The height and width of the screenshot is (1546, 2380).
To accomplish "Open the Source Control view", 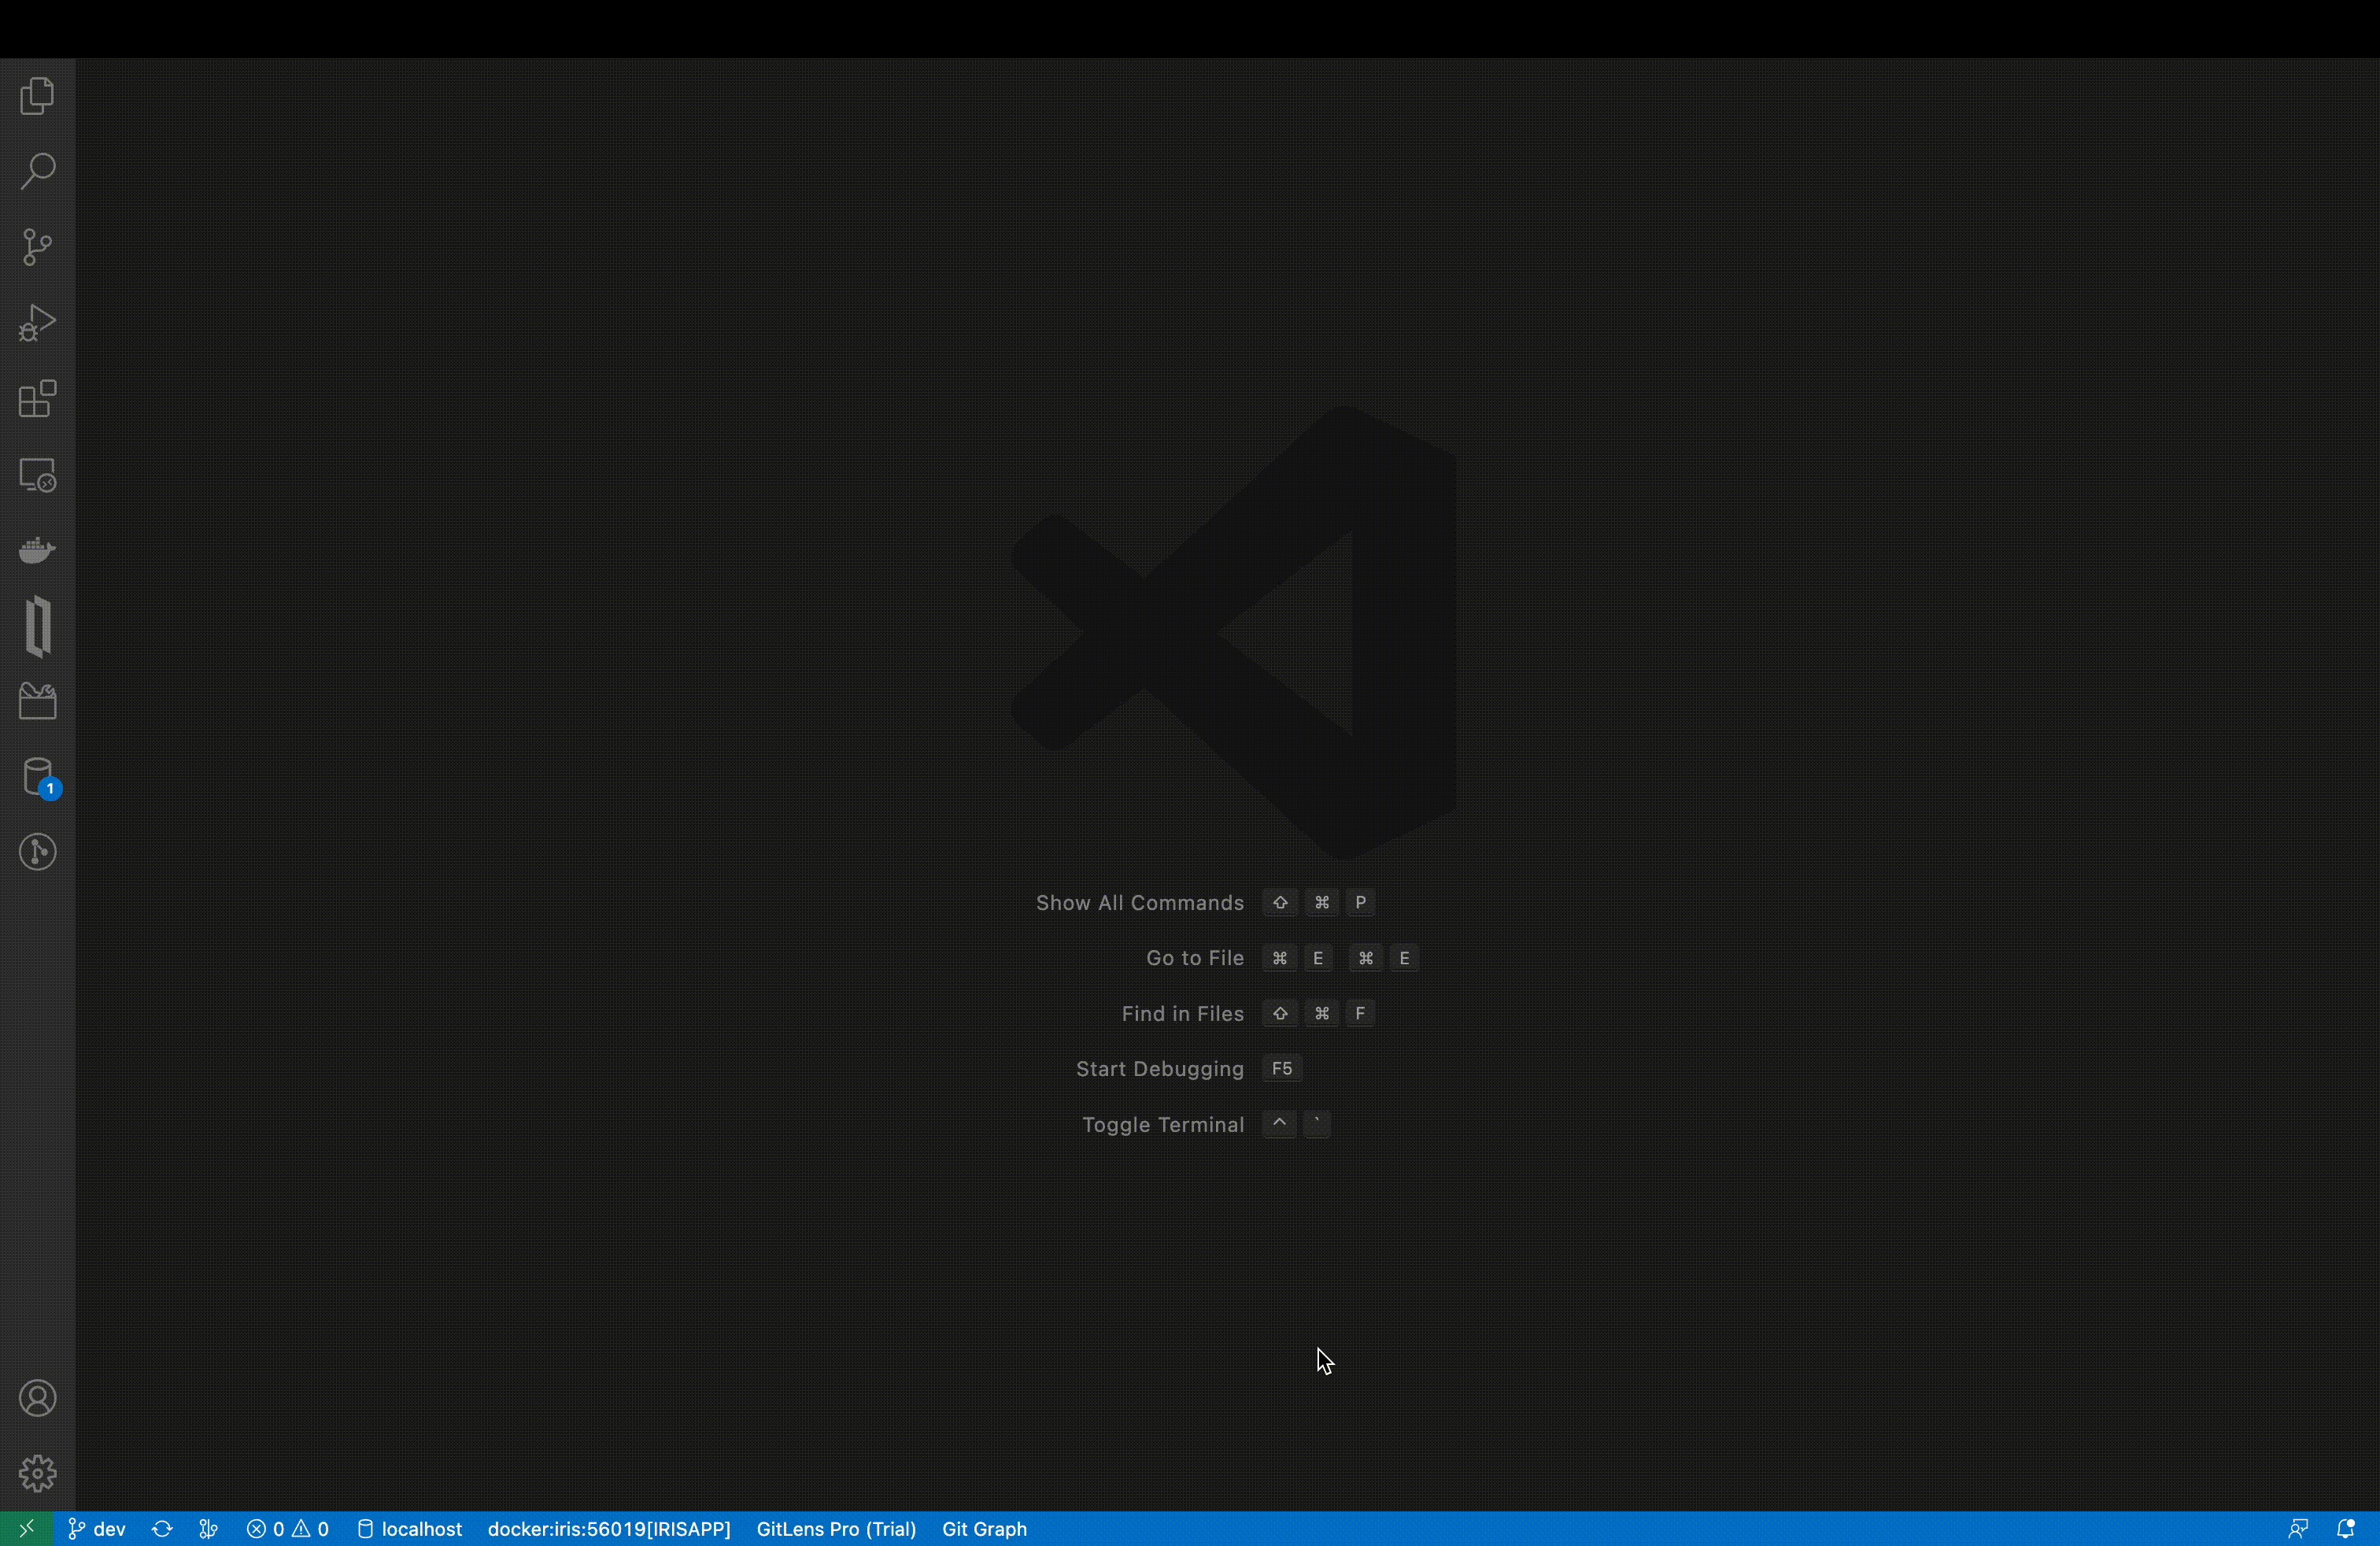I will click(x=38, y=247).
